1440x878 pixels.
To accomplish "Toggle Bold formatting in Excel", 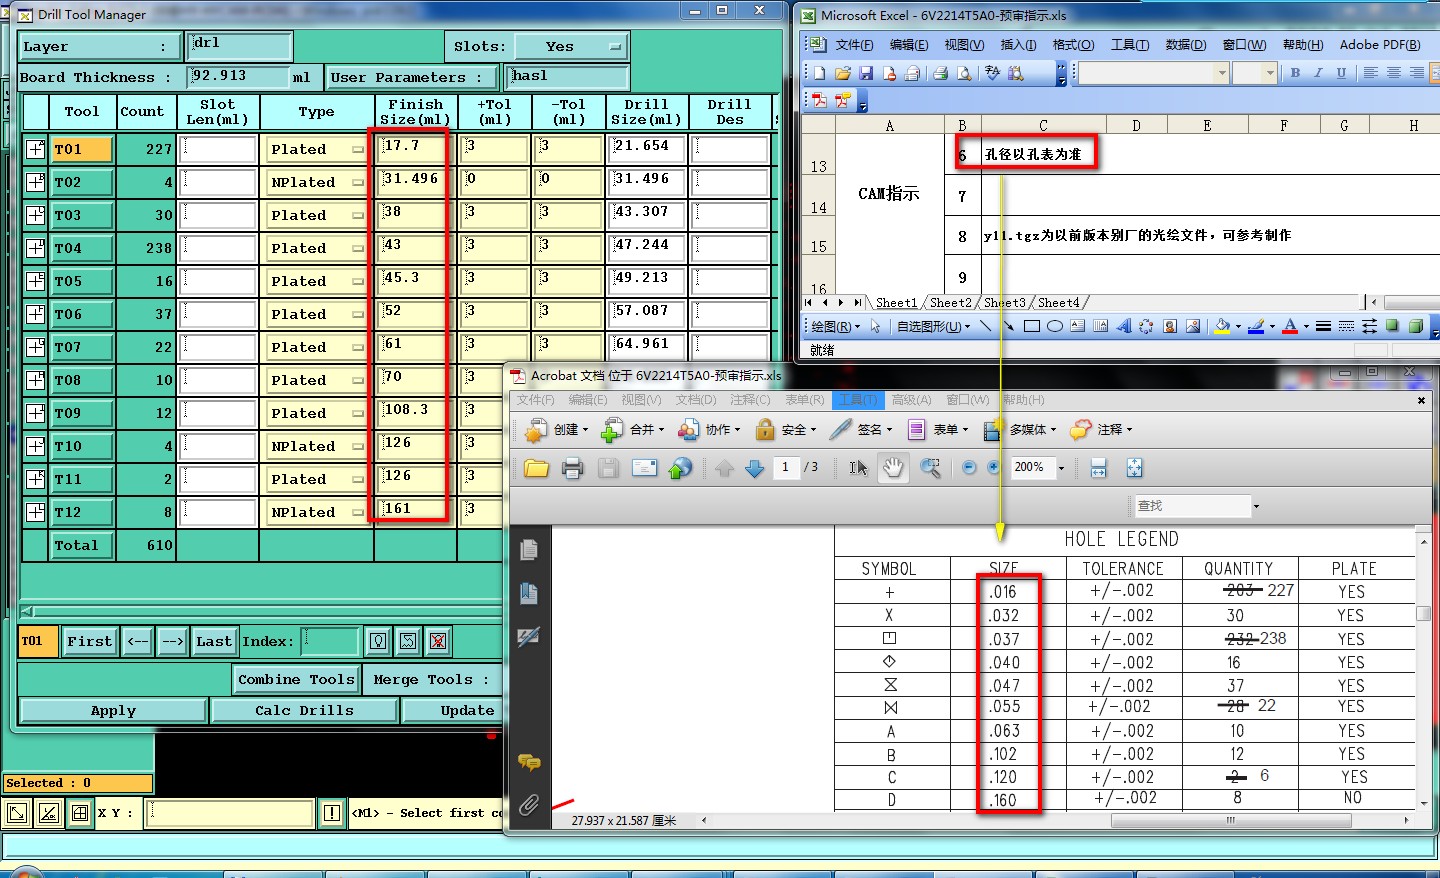I will (x=1295, y=73).
